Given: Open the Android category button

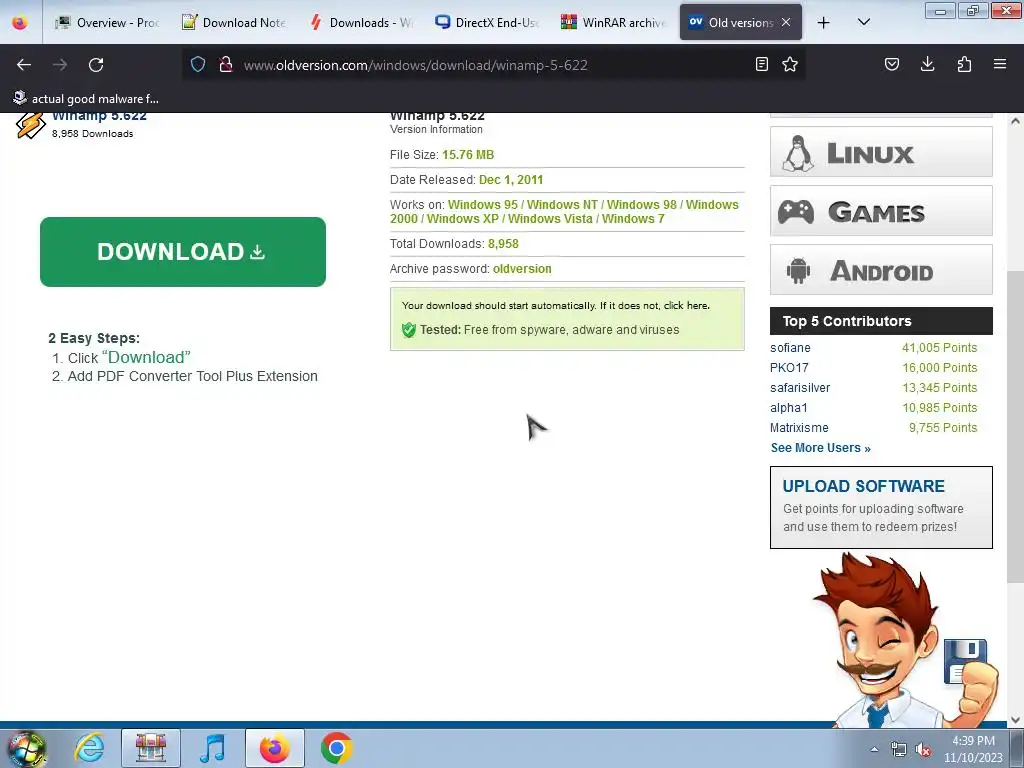Looking at the screenshot, I should tap(881, 269).
